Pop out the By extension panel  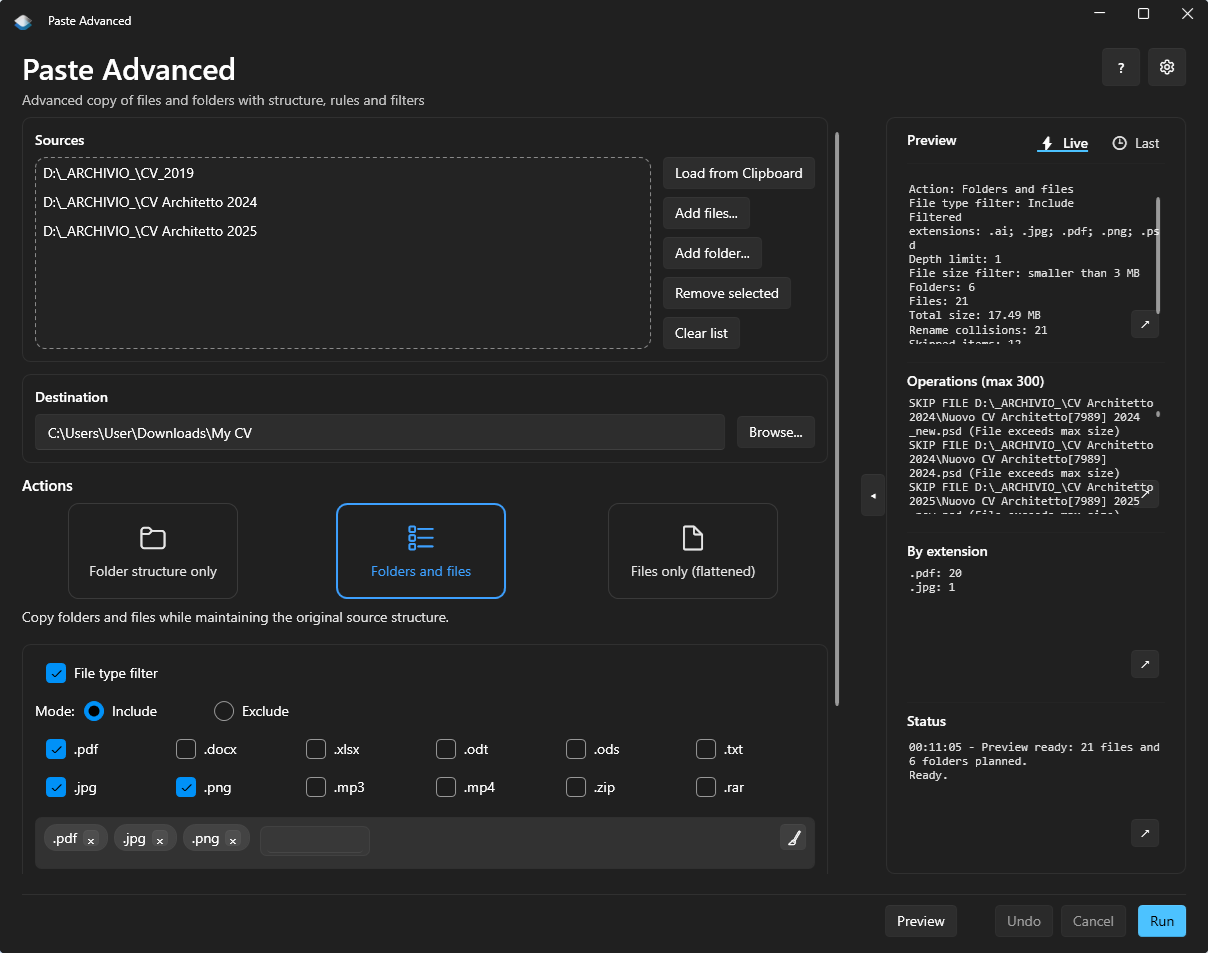(x=1145, y=664)
